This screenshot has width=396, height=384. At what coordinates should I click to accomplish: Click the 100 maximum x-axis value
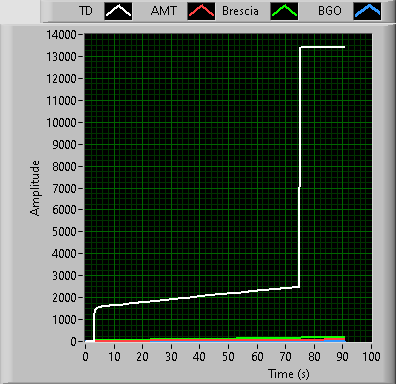371,357
